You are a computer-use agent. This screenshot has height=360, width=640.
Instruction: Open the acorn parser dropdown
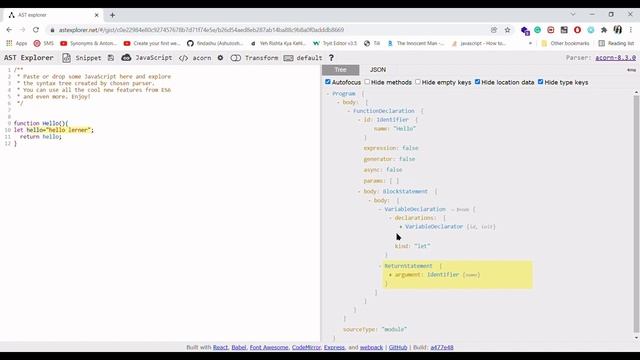click(195, 58)
